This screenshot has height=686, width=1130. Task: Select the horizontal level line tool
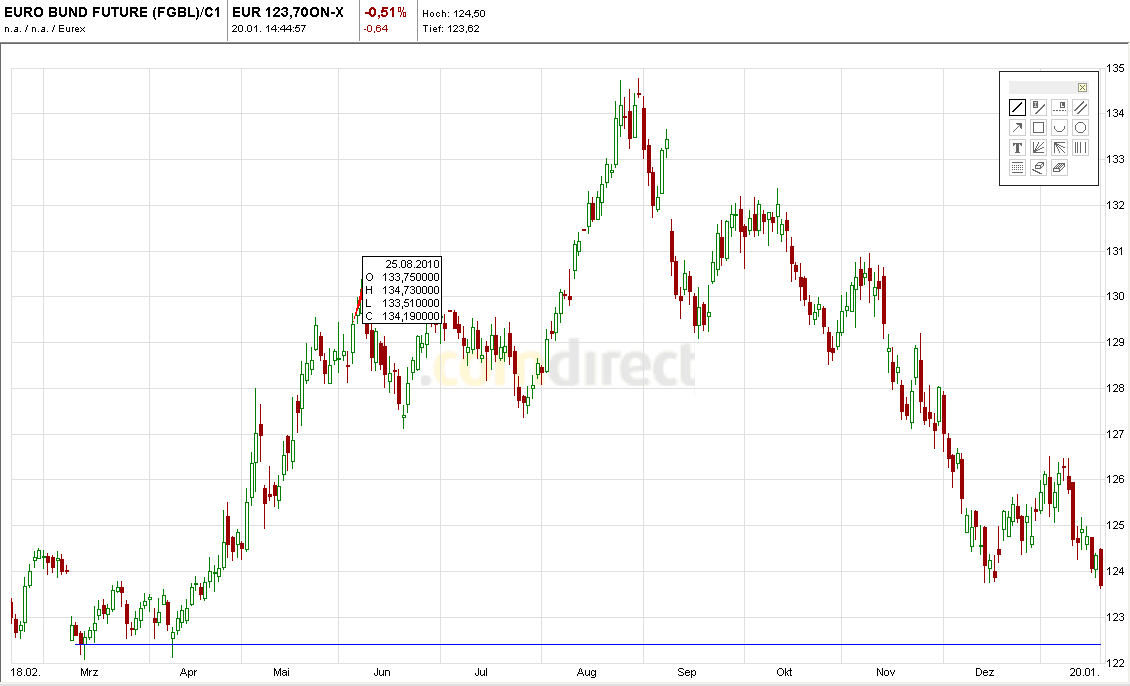(1059, 106)
